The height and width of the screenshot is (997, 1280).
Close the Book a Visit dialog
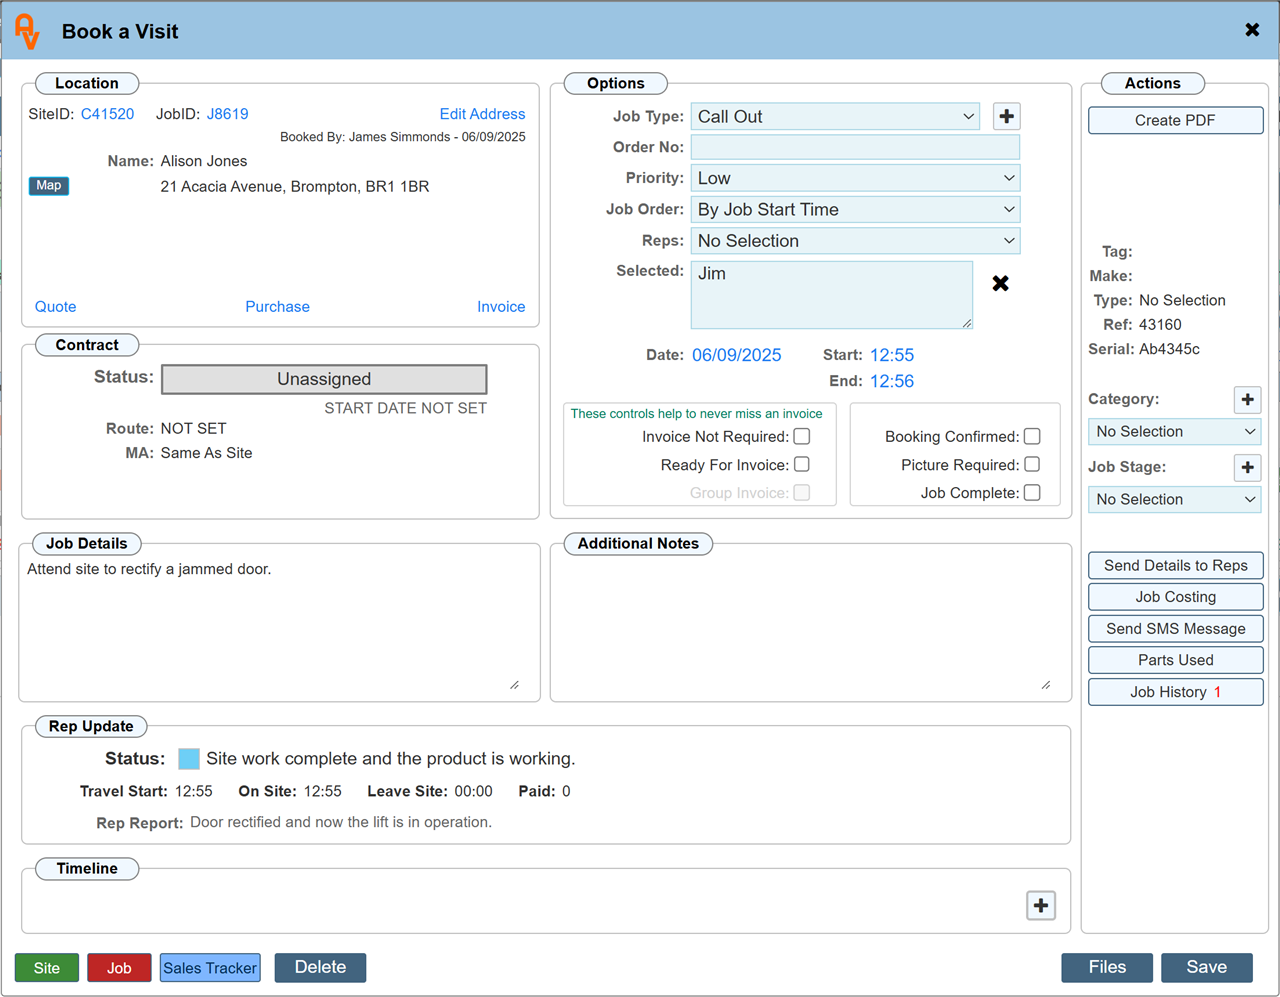pos(1252,30)
